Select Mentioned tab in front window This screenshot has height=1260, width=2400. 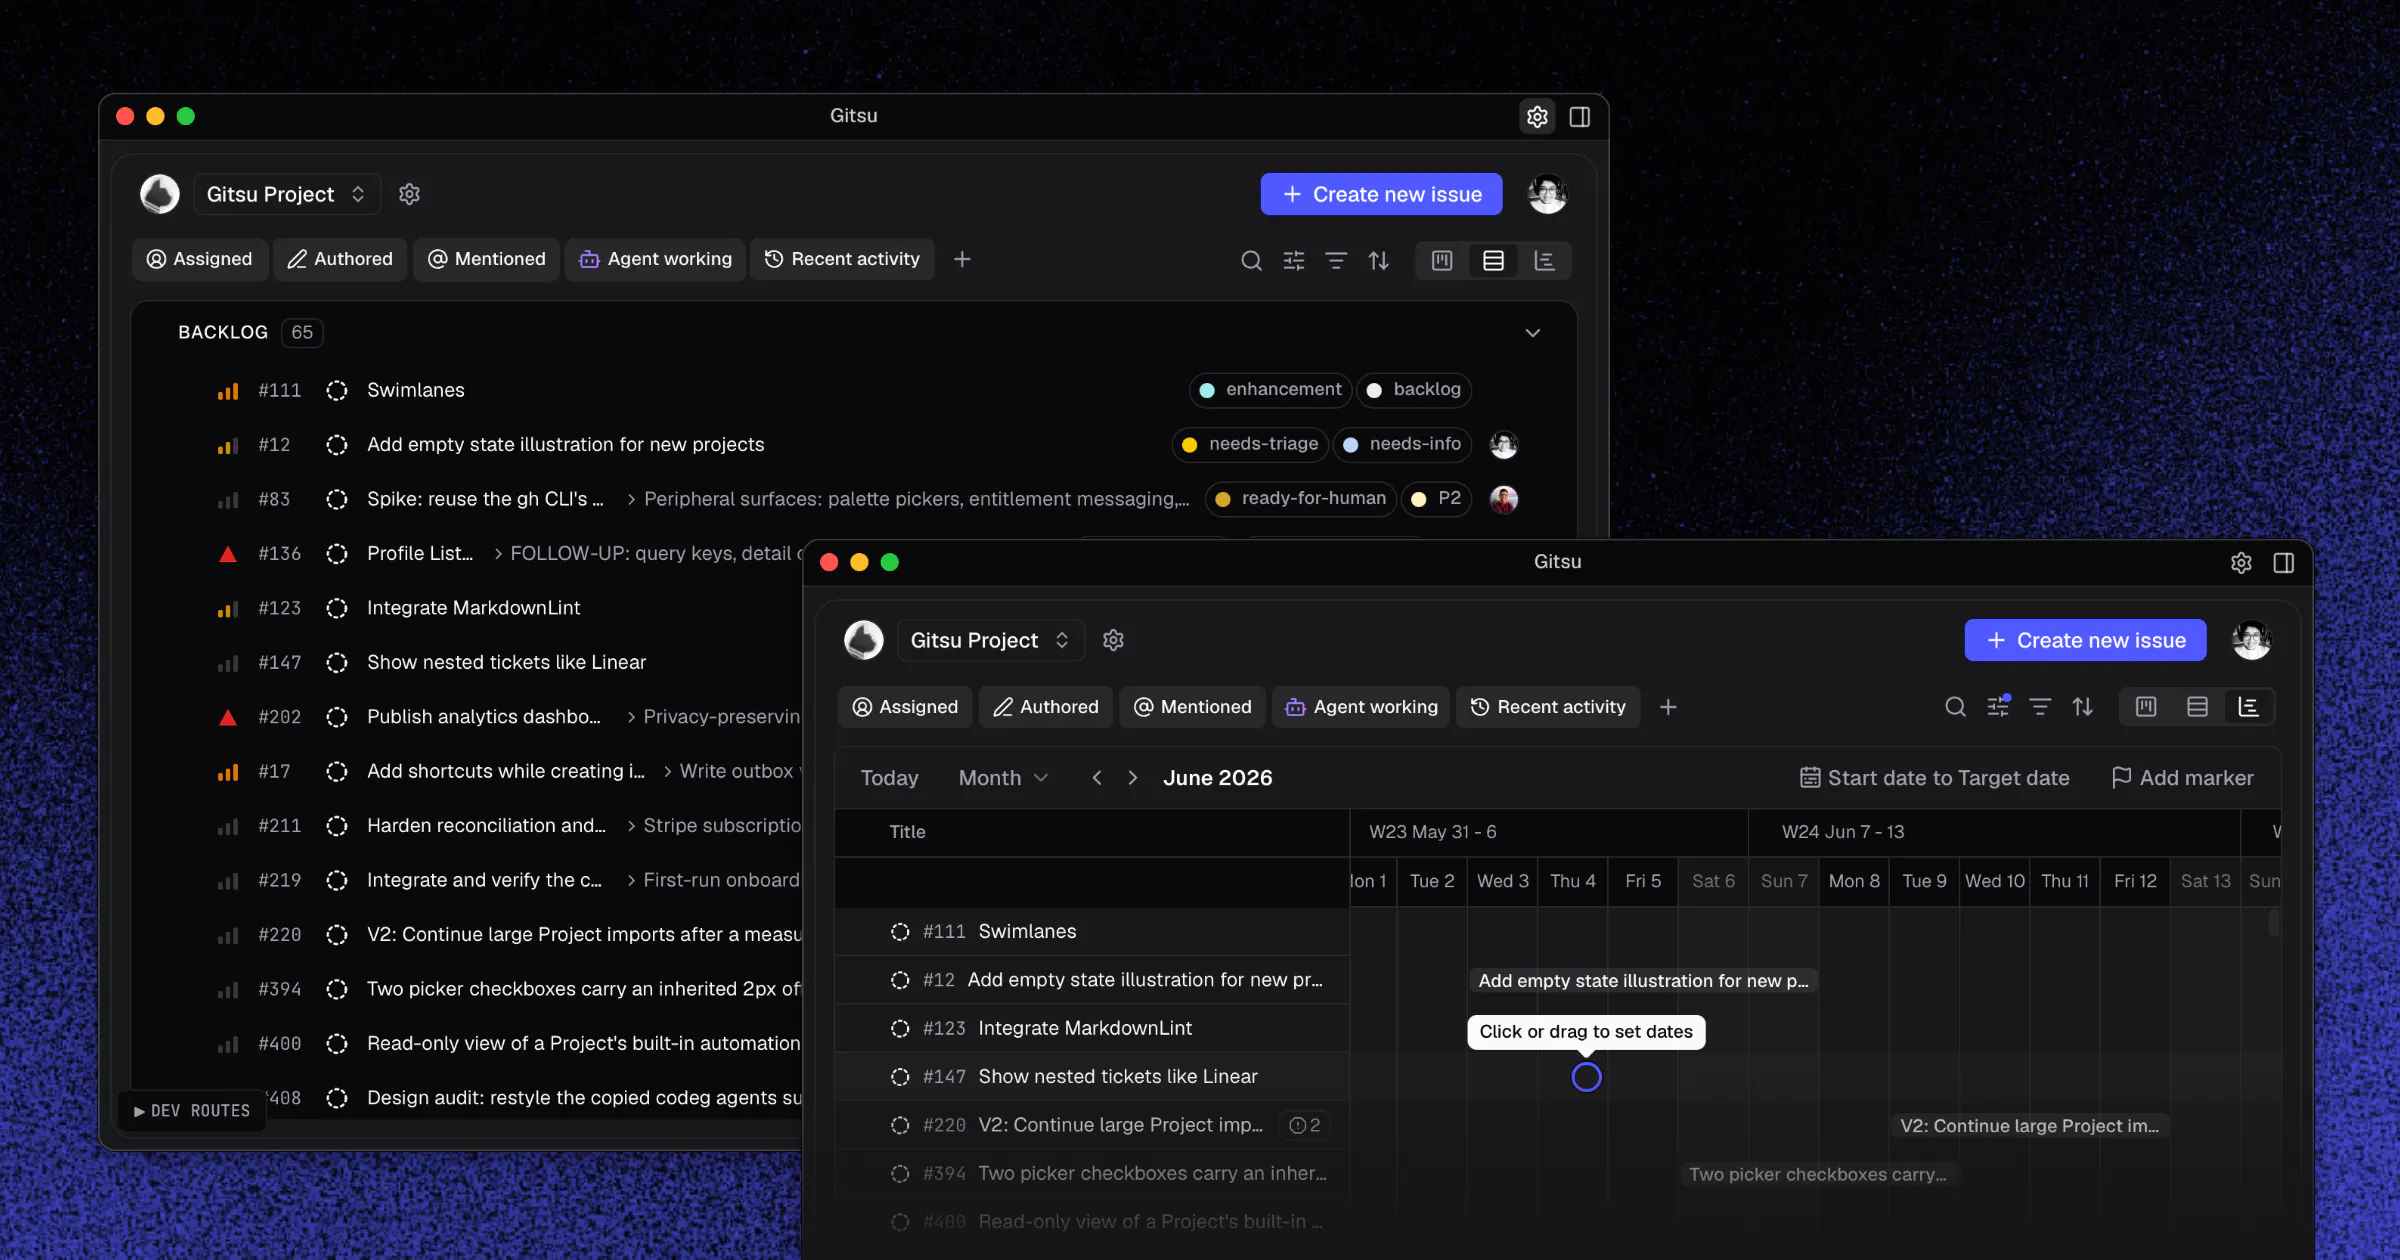(x=1192, y=707)
